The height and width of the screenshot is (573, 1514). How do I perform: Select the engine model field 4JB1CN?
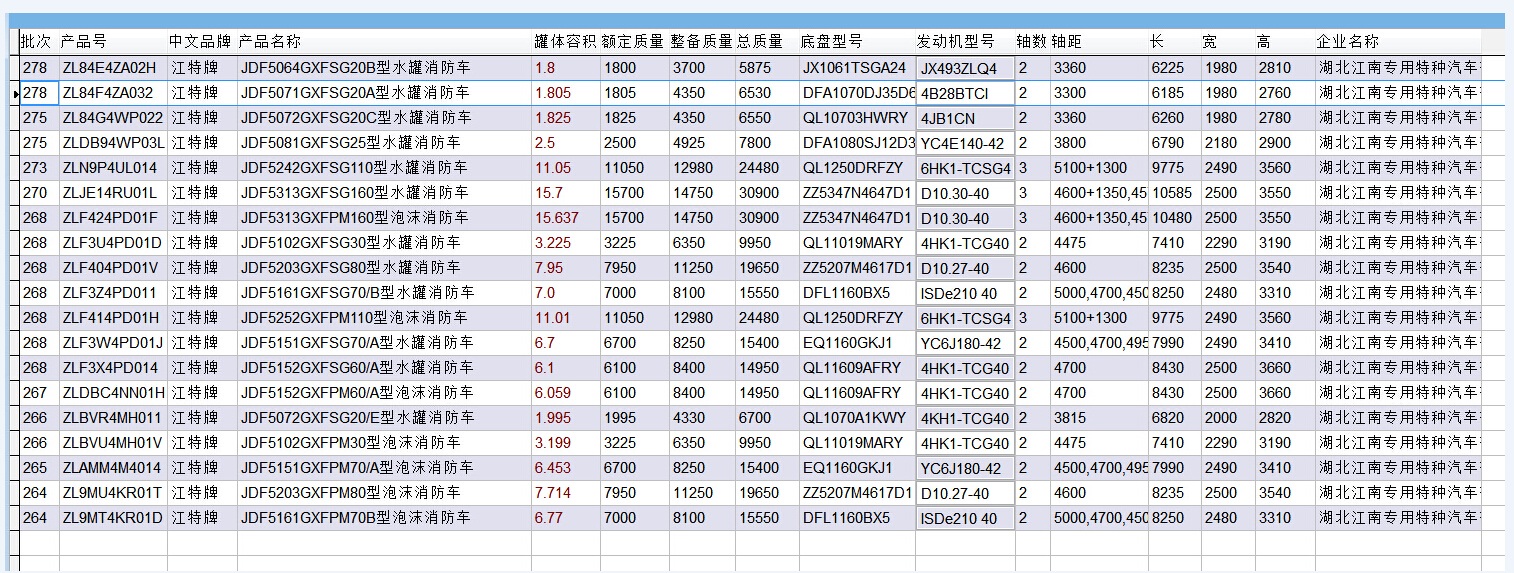pyautogui.click(x=964, y=119)
